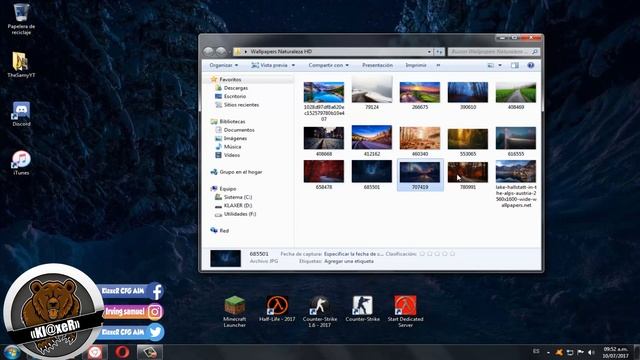Click the taskbar clock showing 09:52 a.m.
This screenshot has width=640, height=360.
coord(616,353)
